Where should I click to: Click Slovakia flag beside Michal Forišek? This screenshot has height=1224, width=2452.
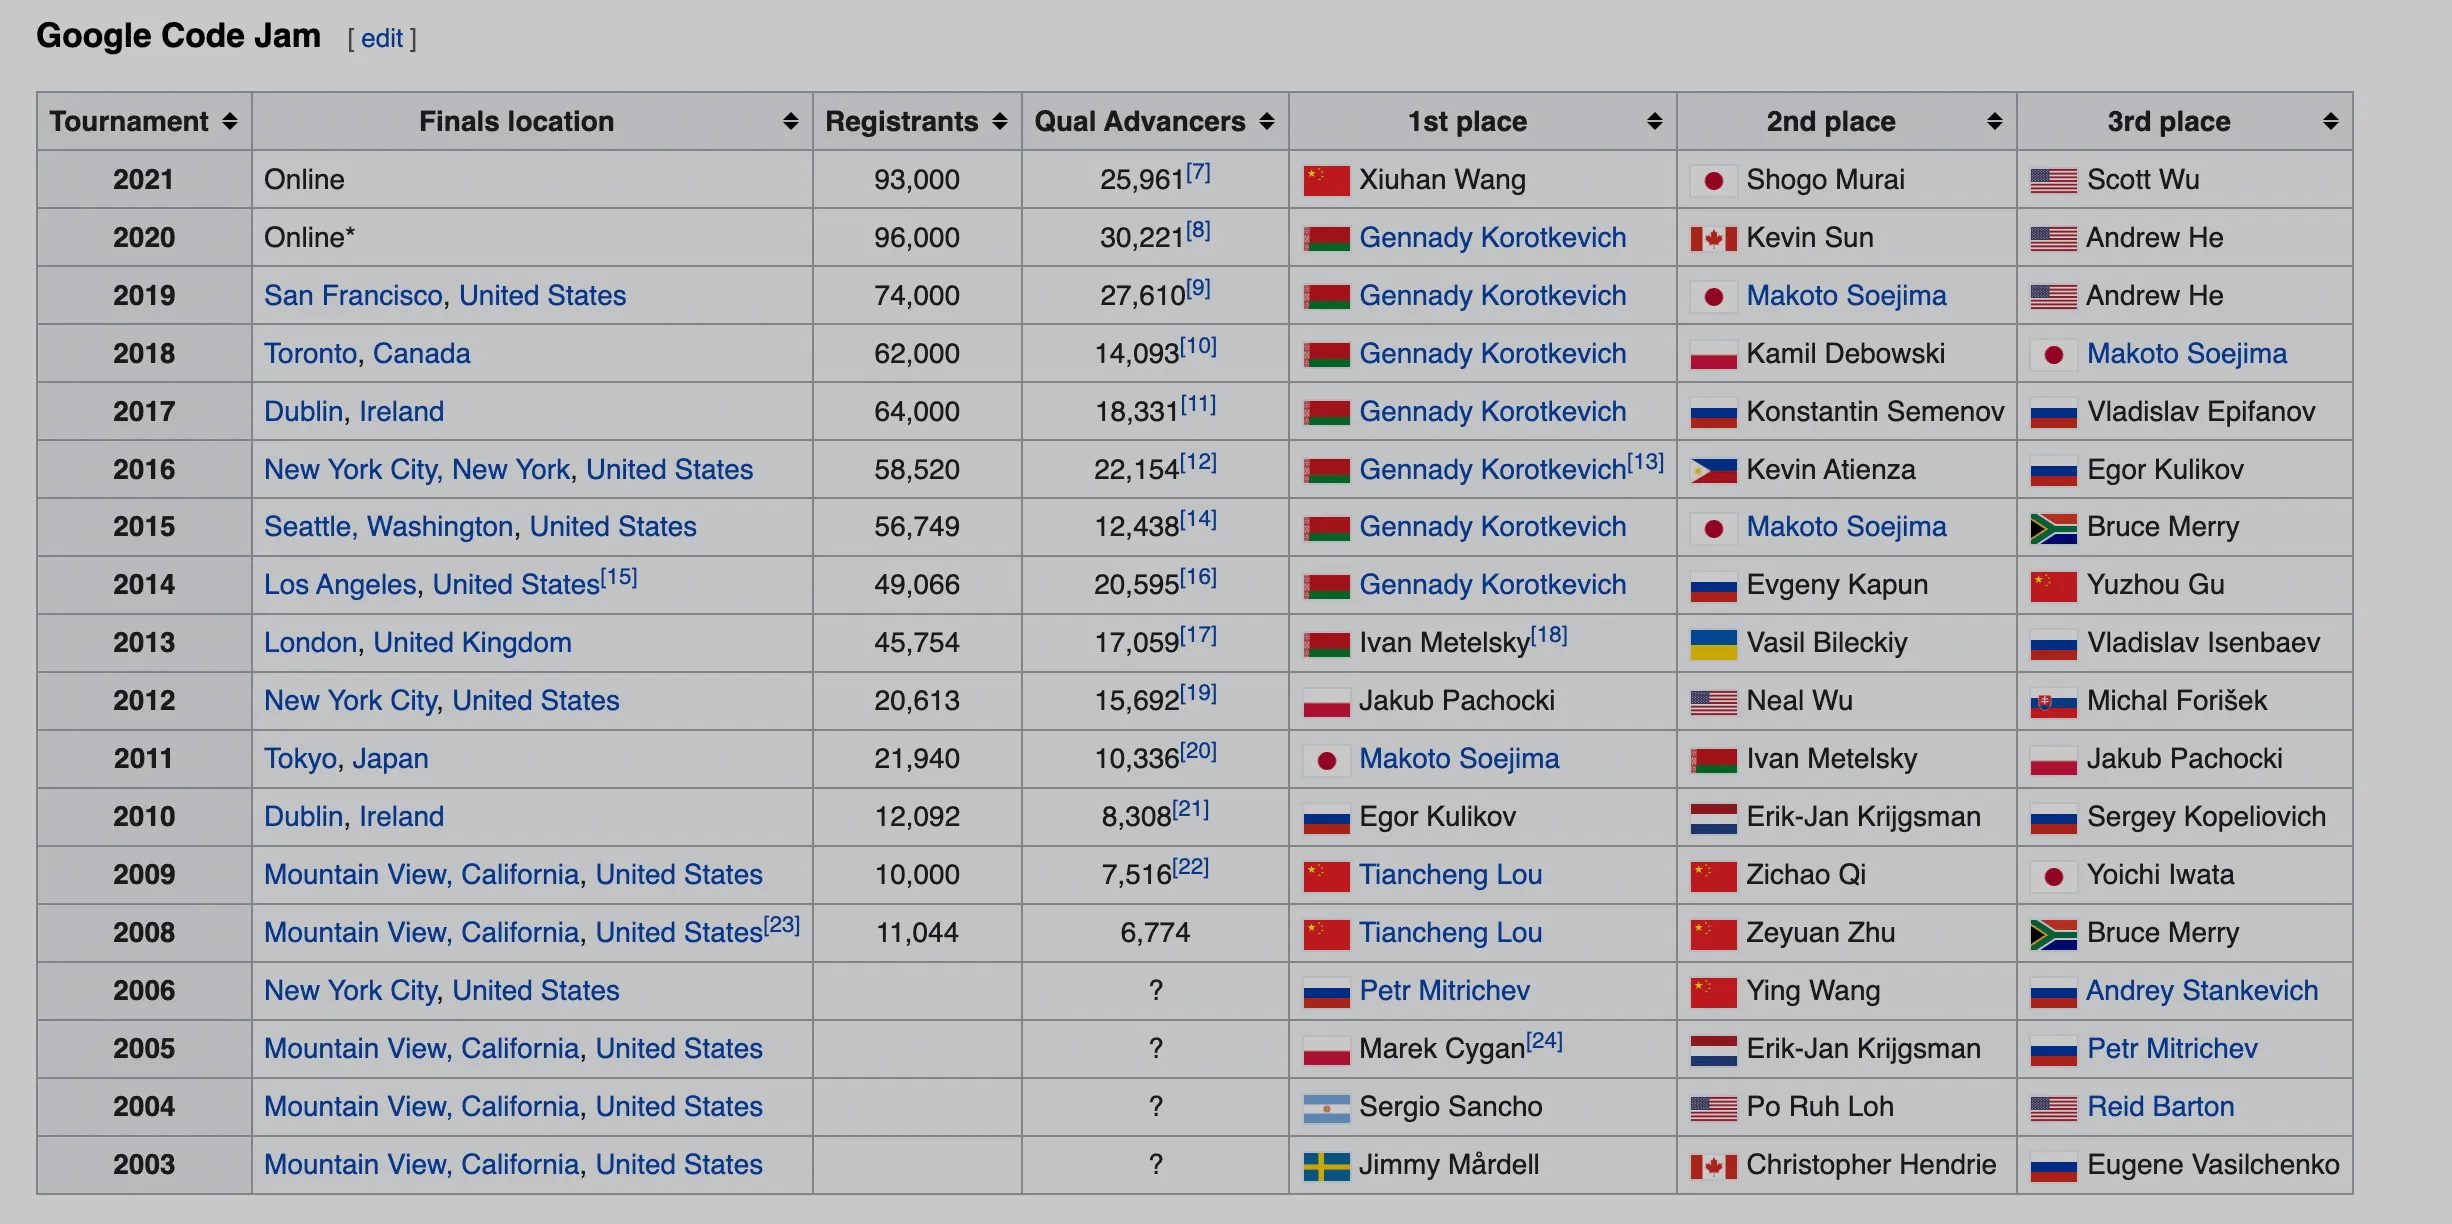pyautogui.click(x=2054, y=702)
